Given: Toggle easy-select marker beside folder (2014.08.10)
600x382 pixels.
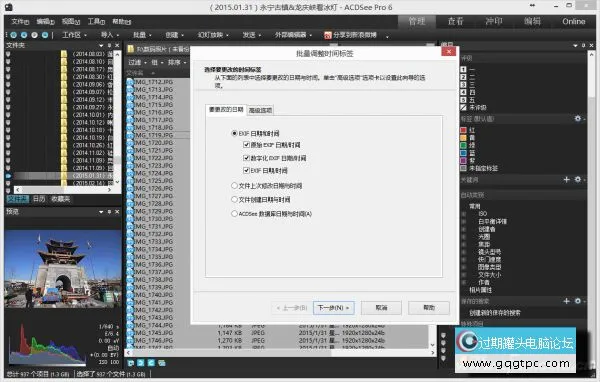Looking at the screenshot, I should point(8,62).
